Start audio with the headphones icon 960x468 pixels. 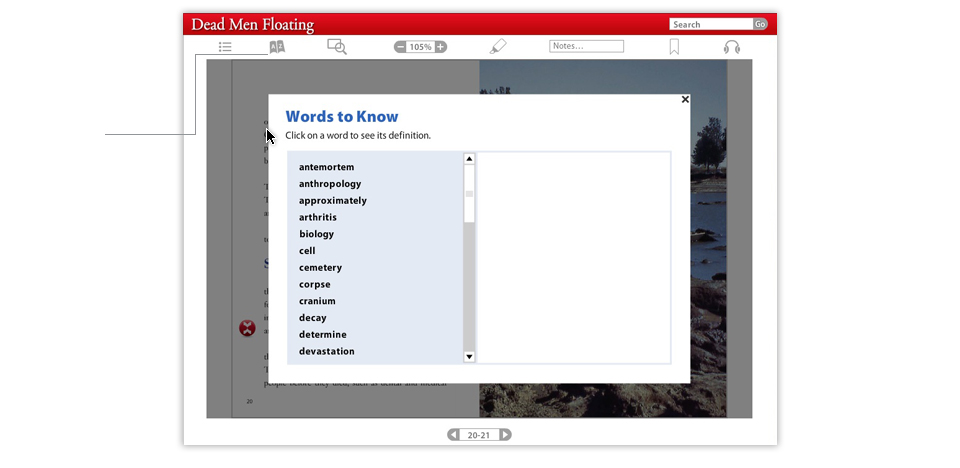pyautogui.click(x=732, y=47)
